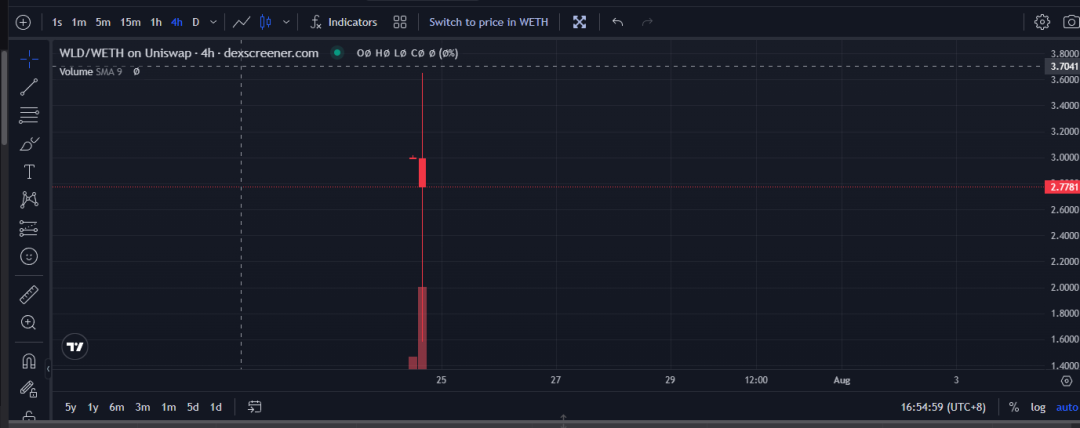The height and width of the screenshot is (428, 1080).
Task: Switch to the 15m timeframe
Action: click(130, 22)
